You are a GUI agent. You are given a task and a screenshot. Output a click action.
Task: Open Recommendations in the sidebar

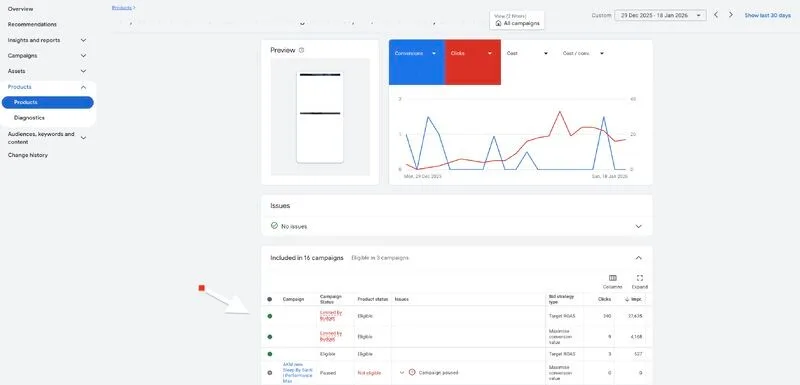[32, 24]
